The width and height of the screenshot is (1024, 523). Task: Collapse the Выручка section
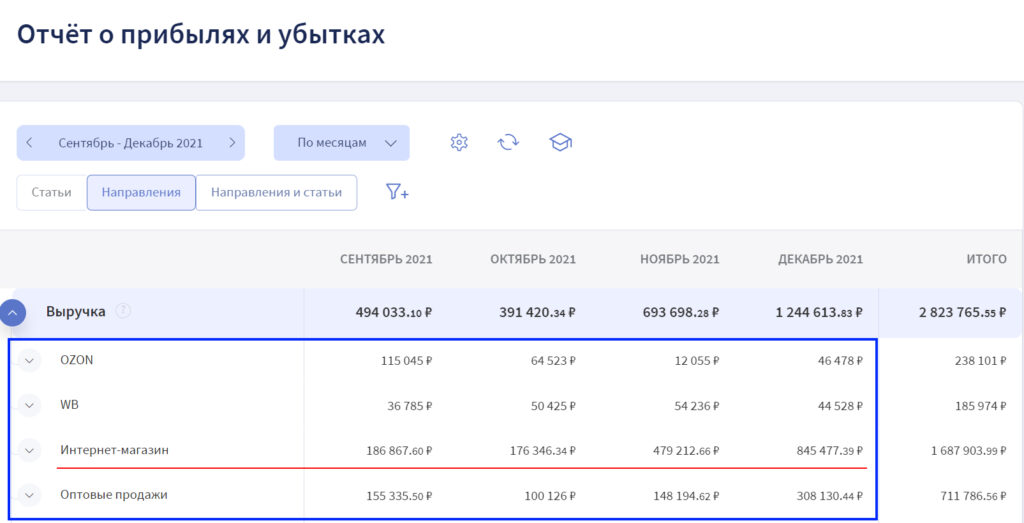point(13,313)
